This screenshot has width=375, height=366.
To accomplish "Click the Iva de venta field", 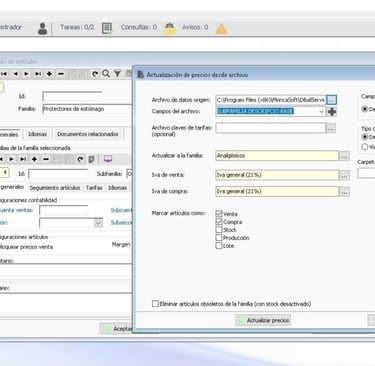I will (277, 175).
